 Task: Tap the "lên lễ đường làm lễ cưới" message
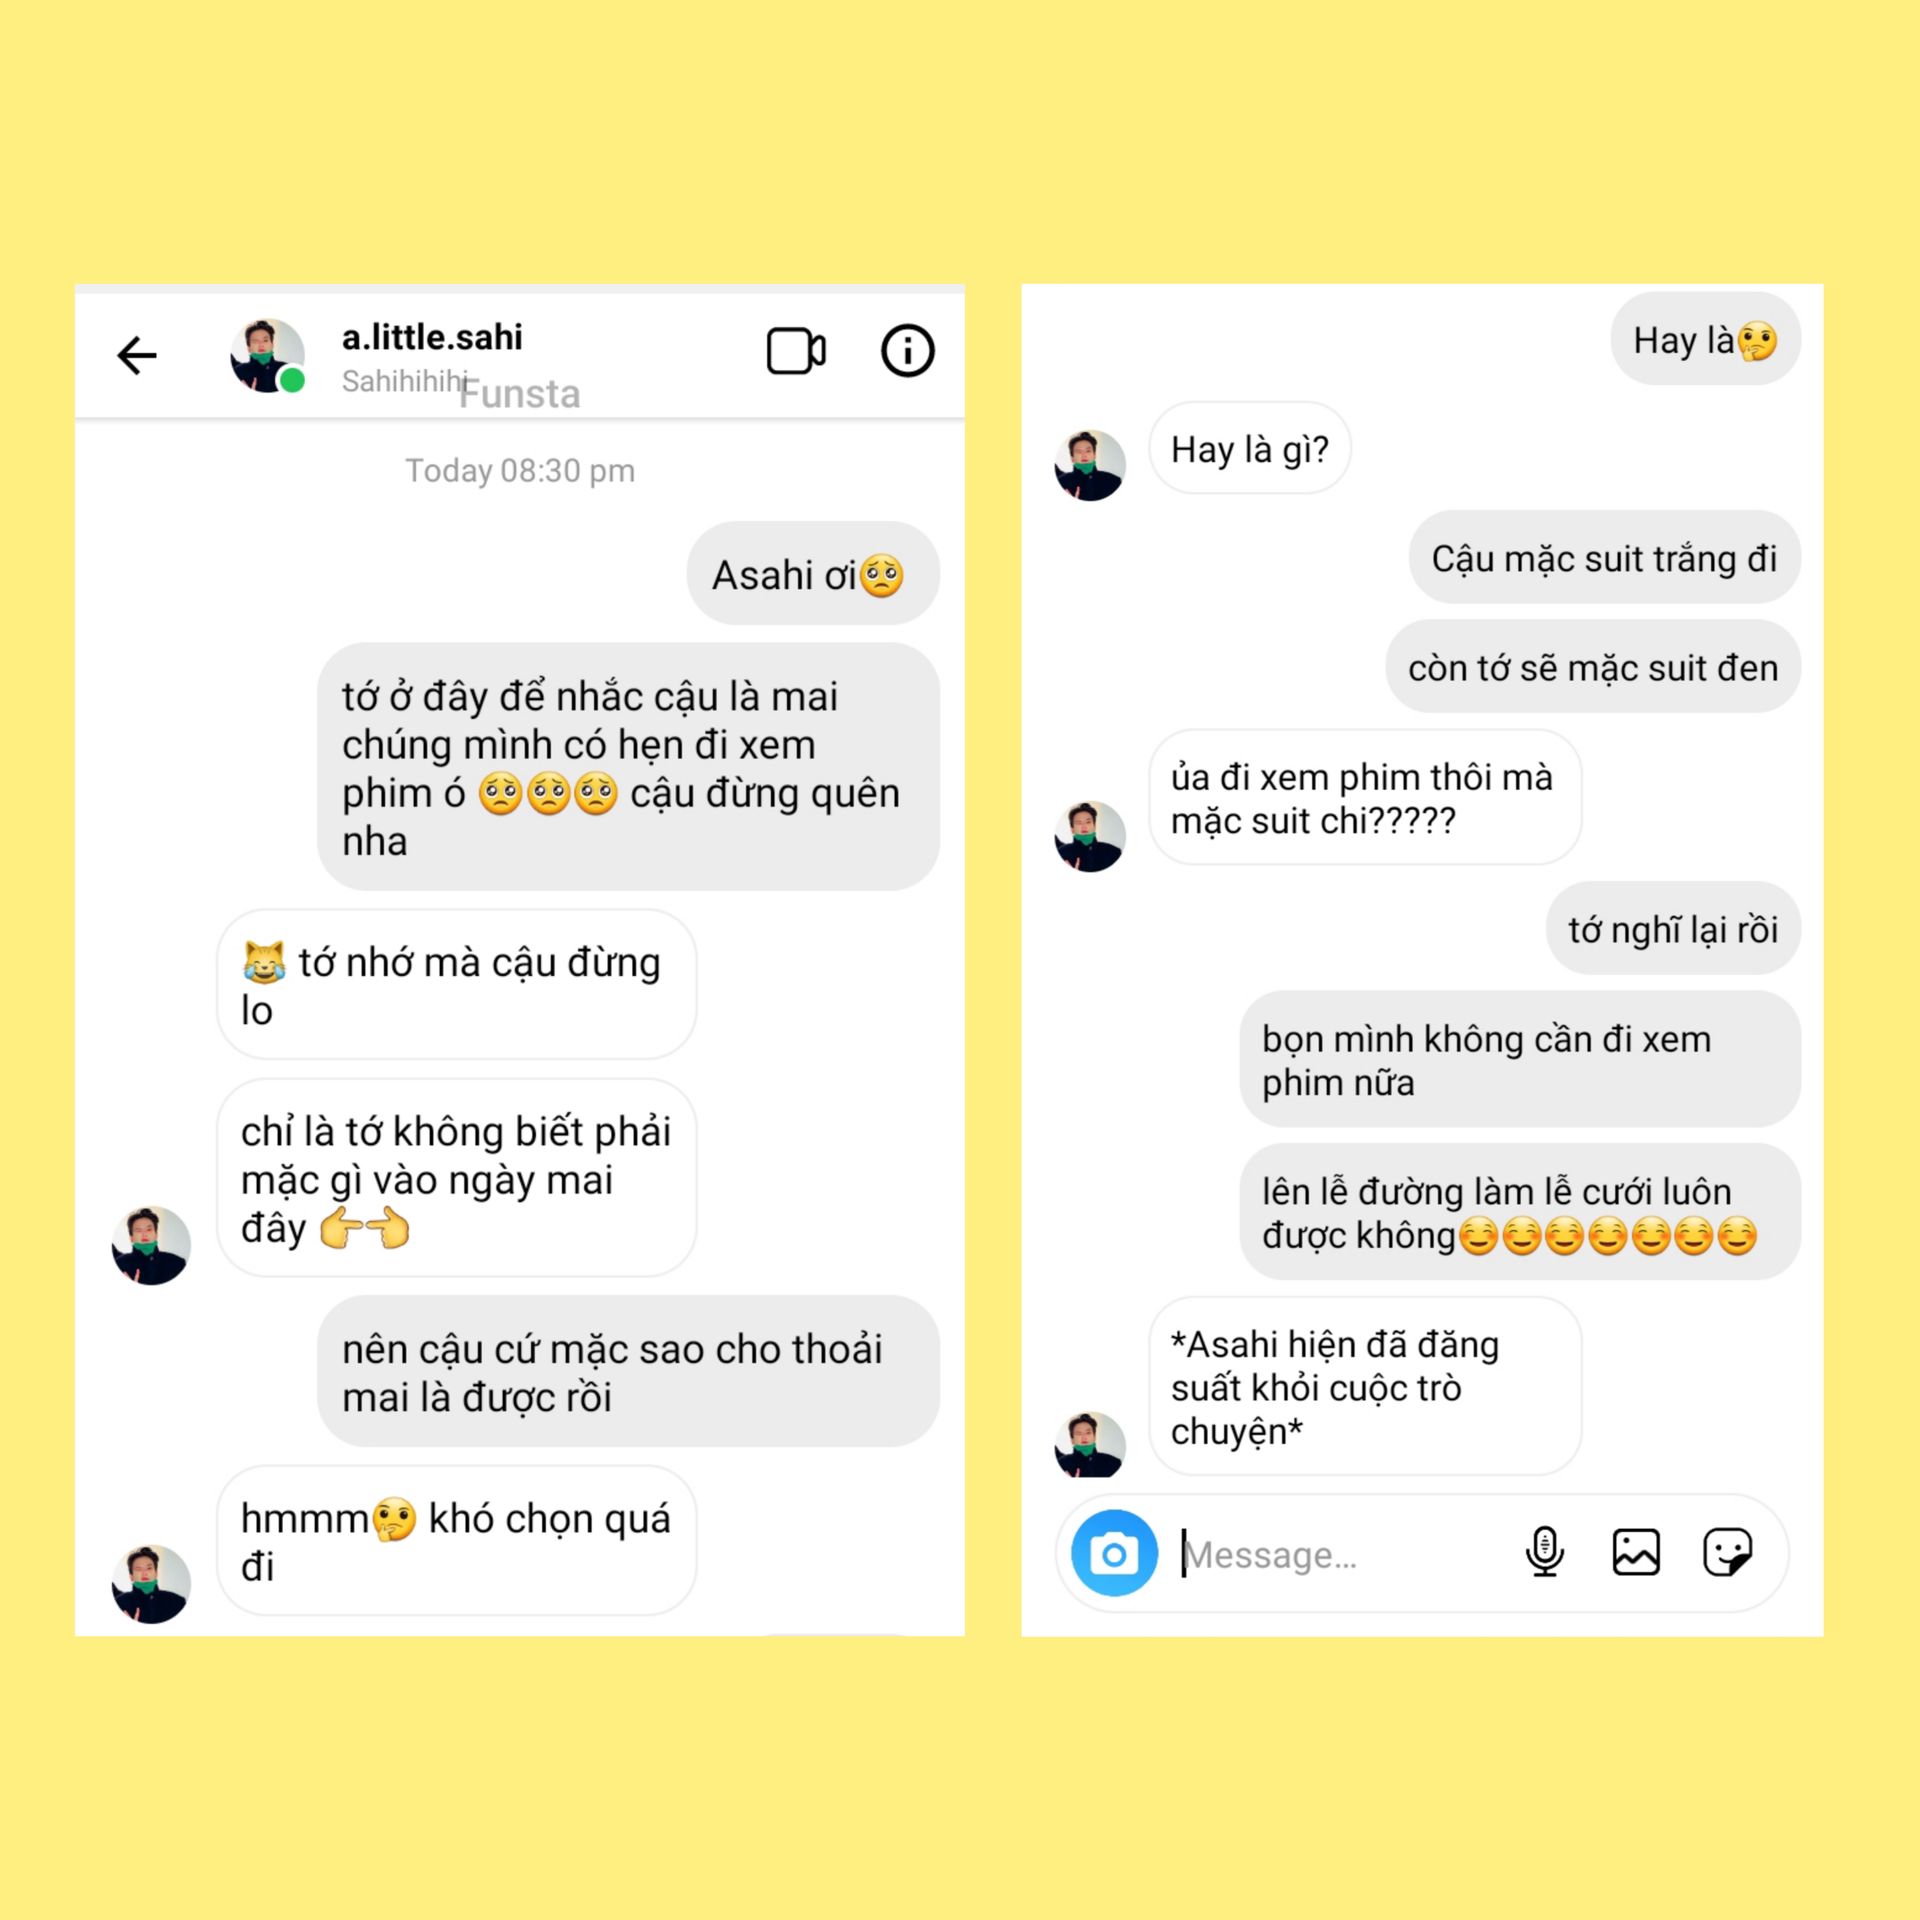pyautogui.click(x=1520, y=1212)
